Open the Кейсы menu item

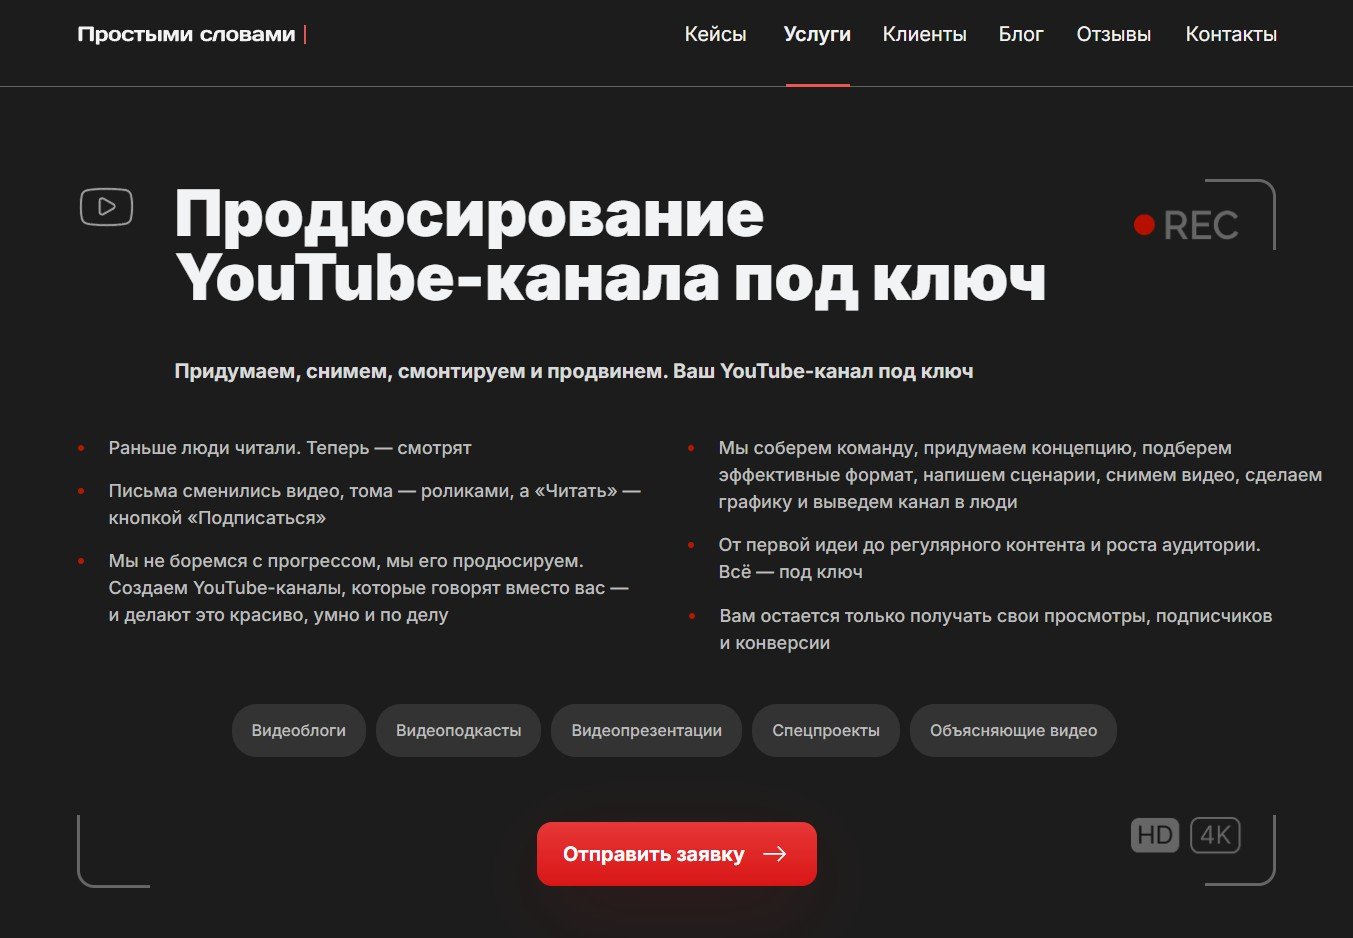(x=715, y=34)
